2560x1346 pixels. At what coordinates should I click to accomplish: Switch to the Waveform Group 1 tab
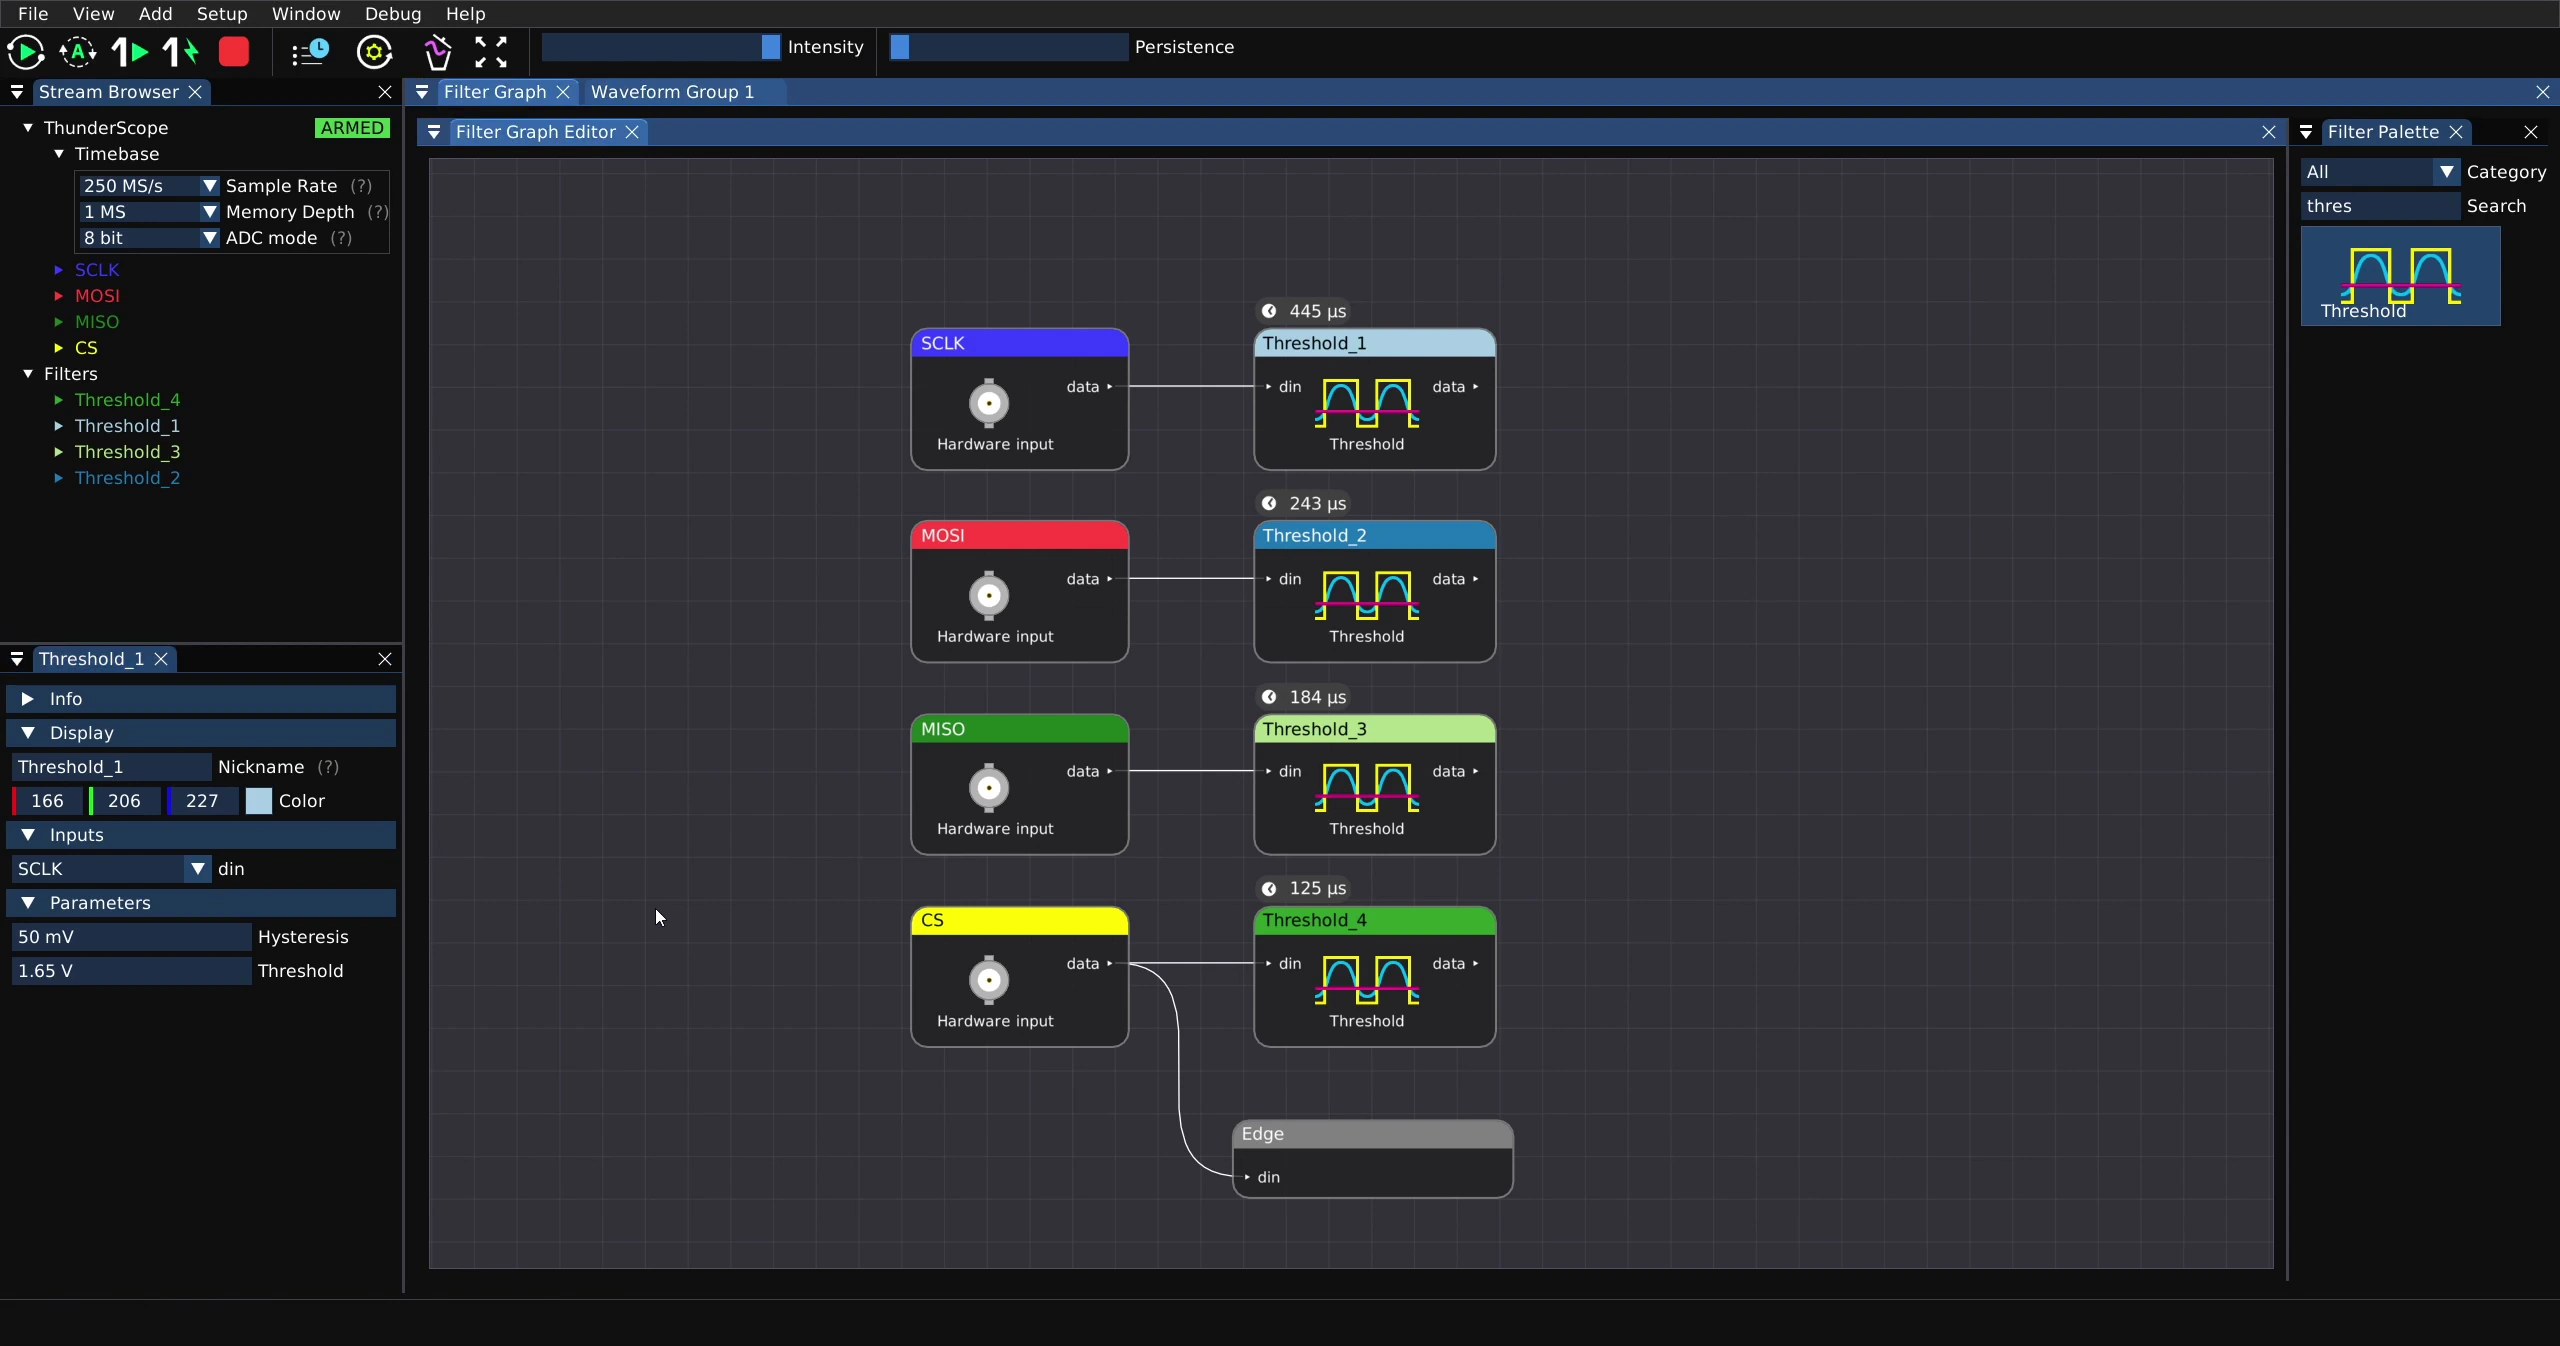672,92
